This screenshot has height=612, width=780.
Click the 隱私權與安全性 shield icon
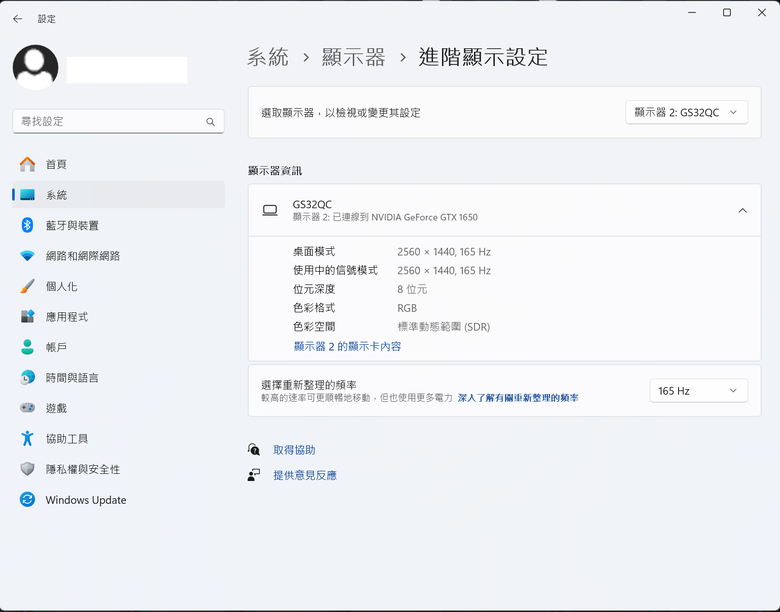[27, 469]
